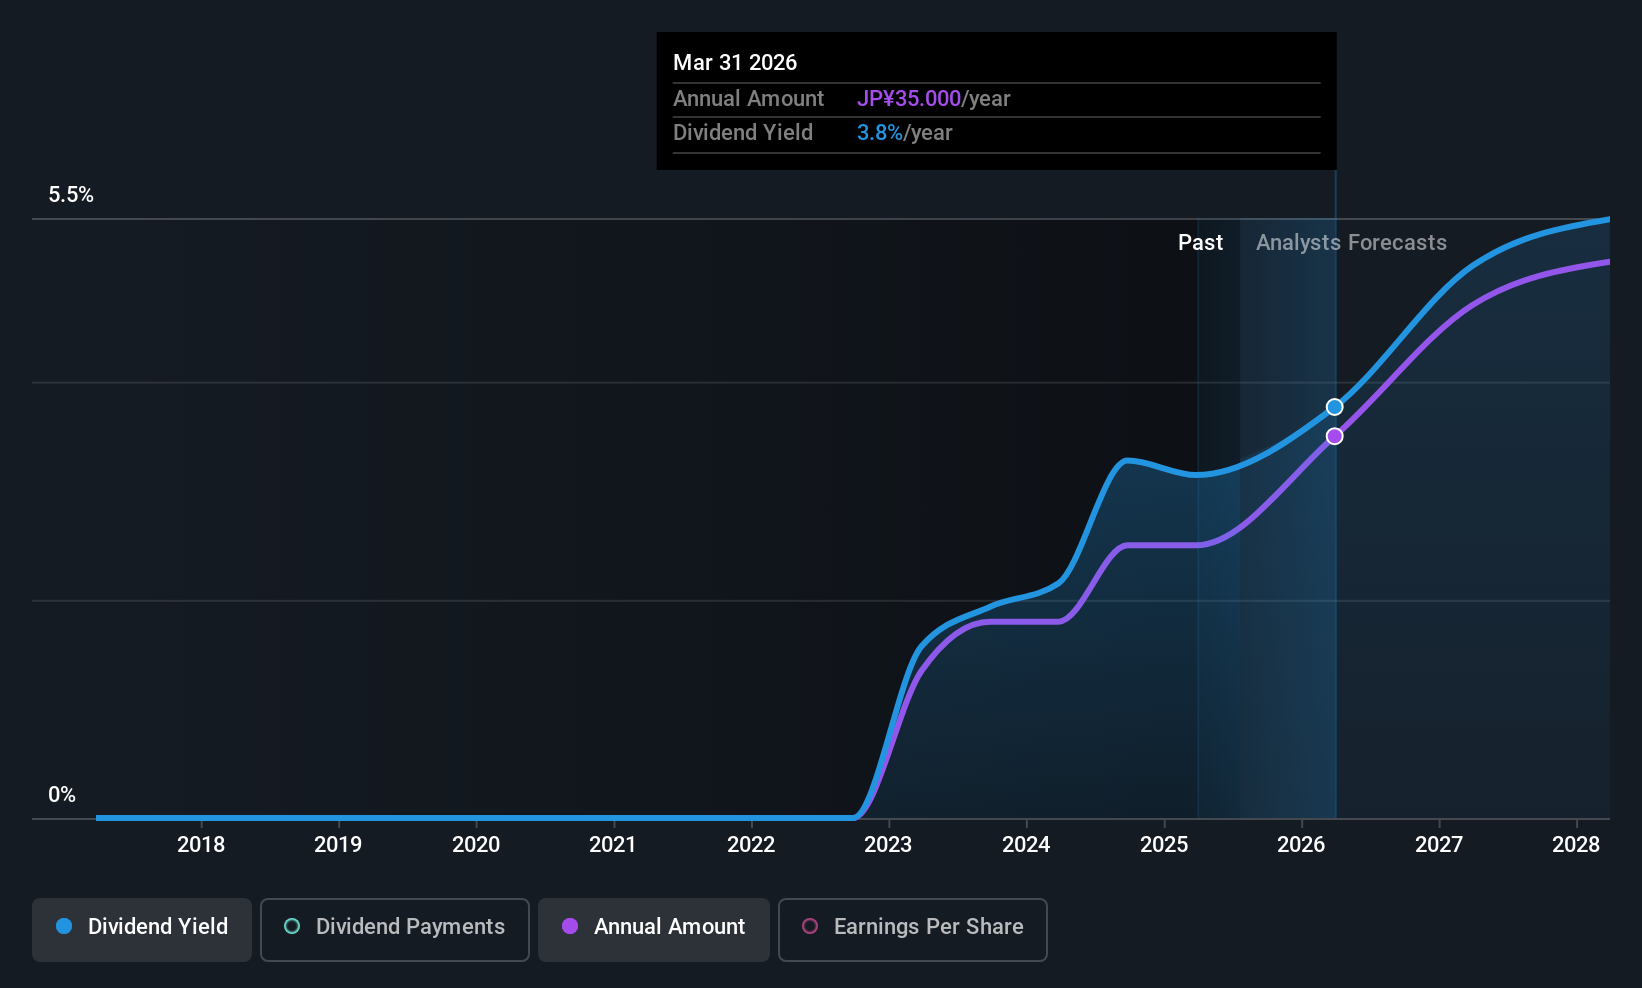1642x988 pixels.
Task: Click the Past region label
Action: click(1200, 242)
